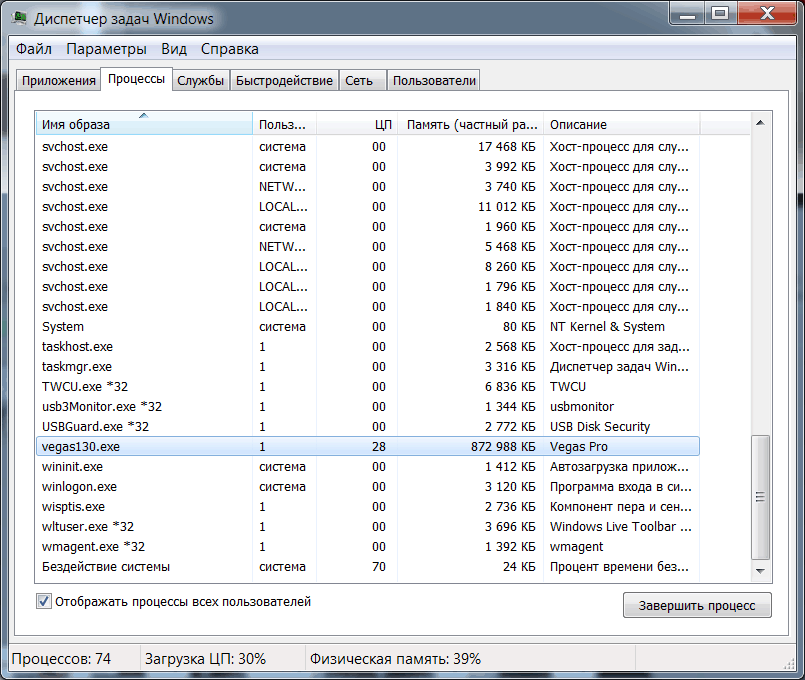Image resolution: width=805 pixels, height=680 pixels.
Task: Switch to the Сеть tab
Action: click(x=362, y=81)
